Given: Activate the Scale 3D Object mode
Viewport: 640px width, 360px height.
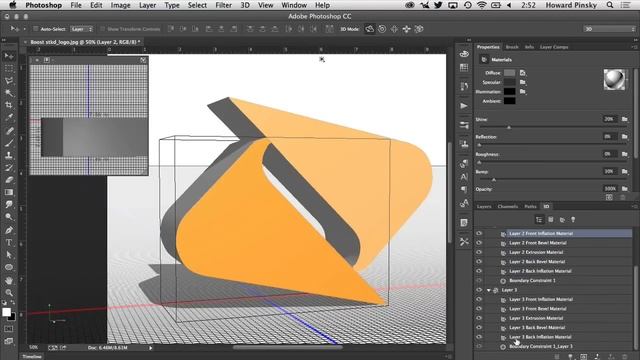Looking at the screenshot, I should coord(419,29).
